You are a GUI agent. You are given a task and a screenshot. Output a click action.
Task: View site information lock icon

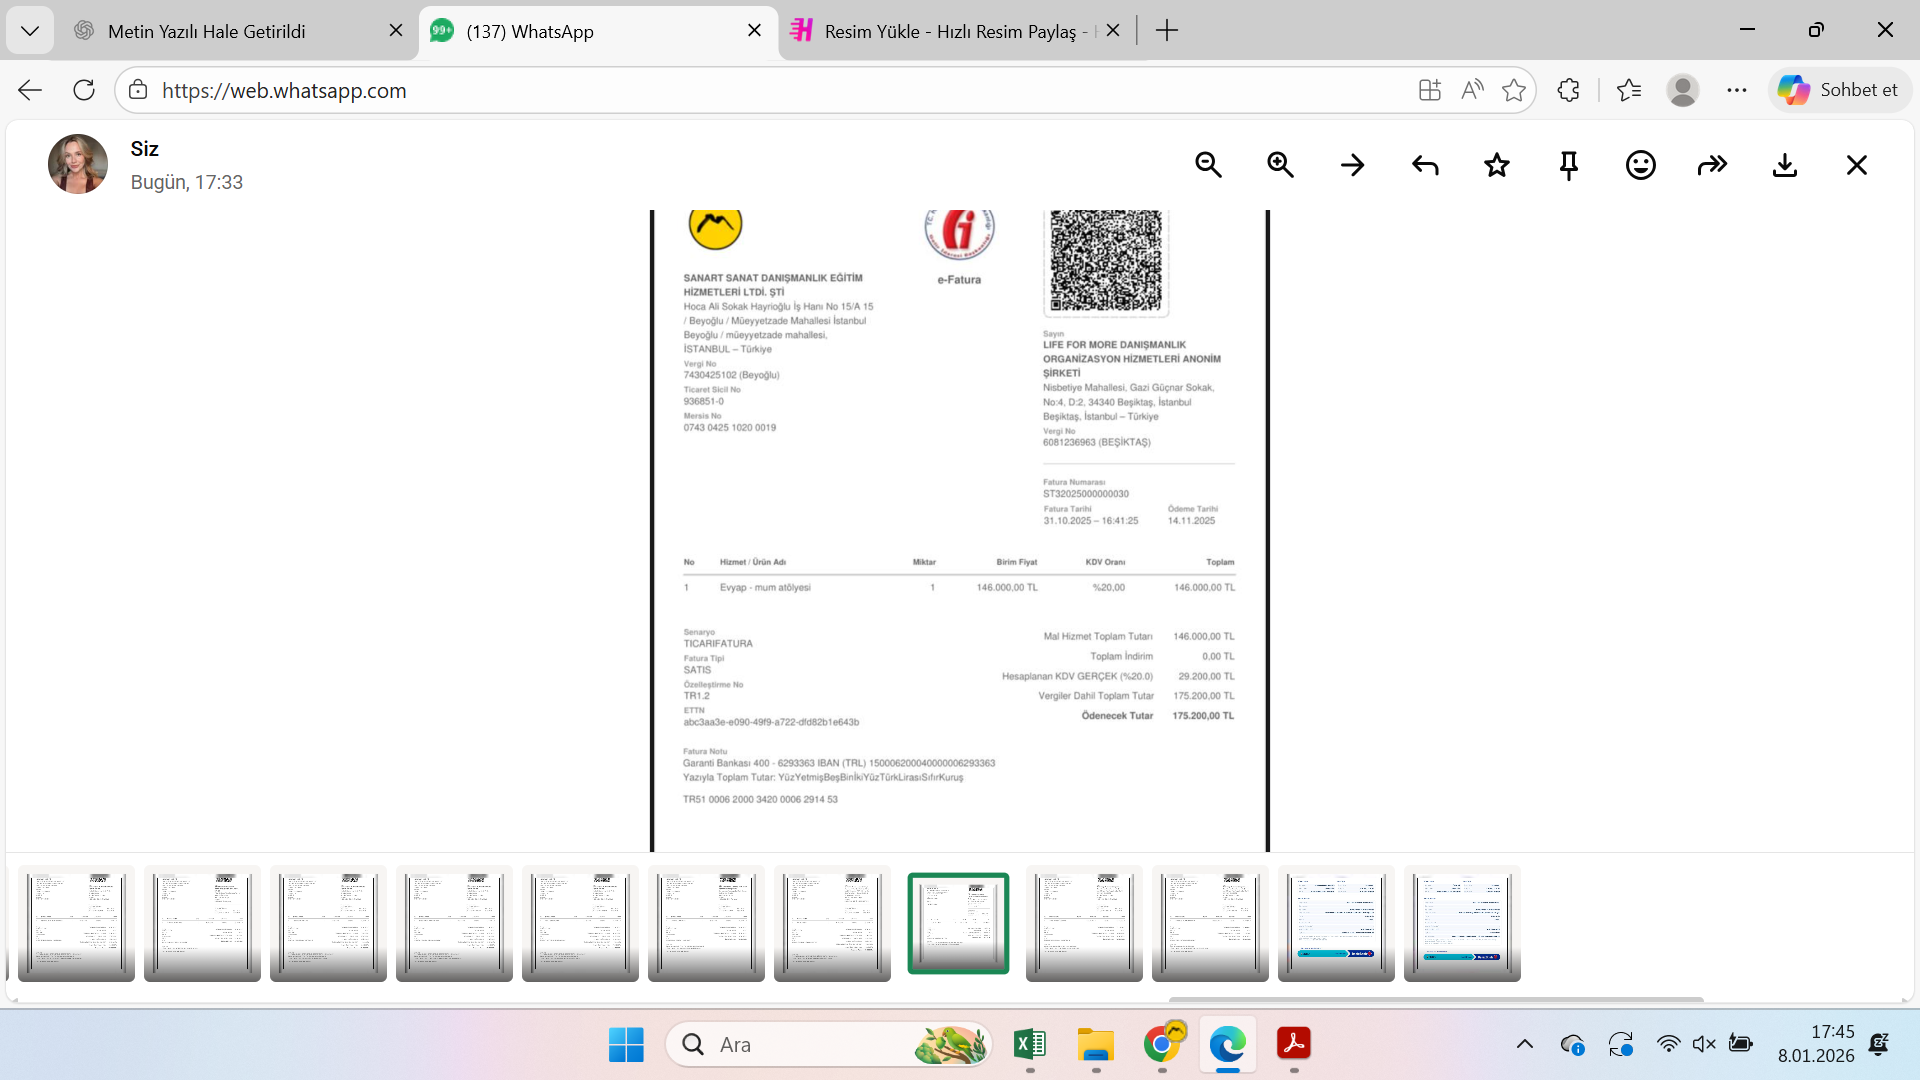coord(138,90)
